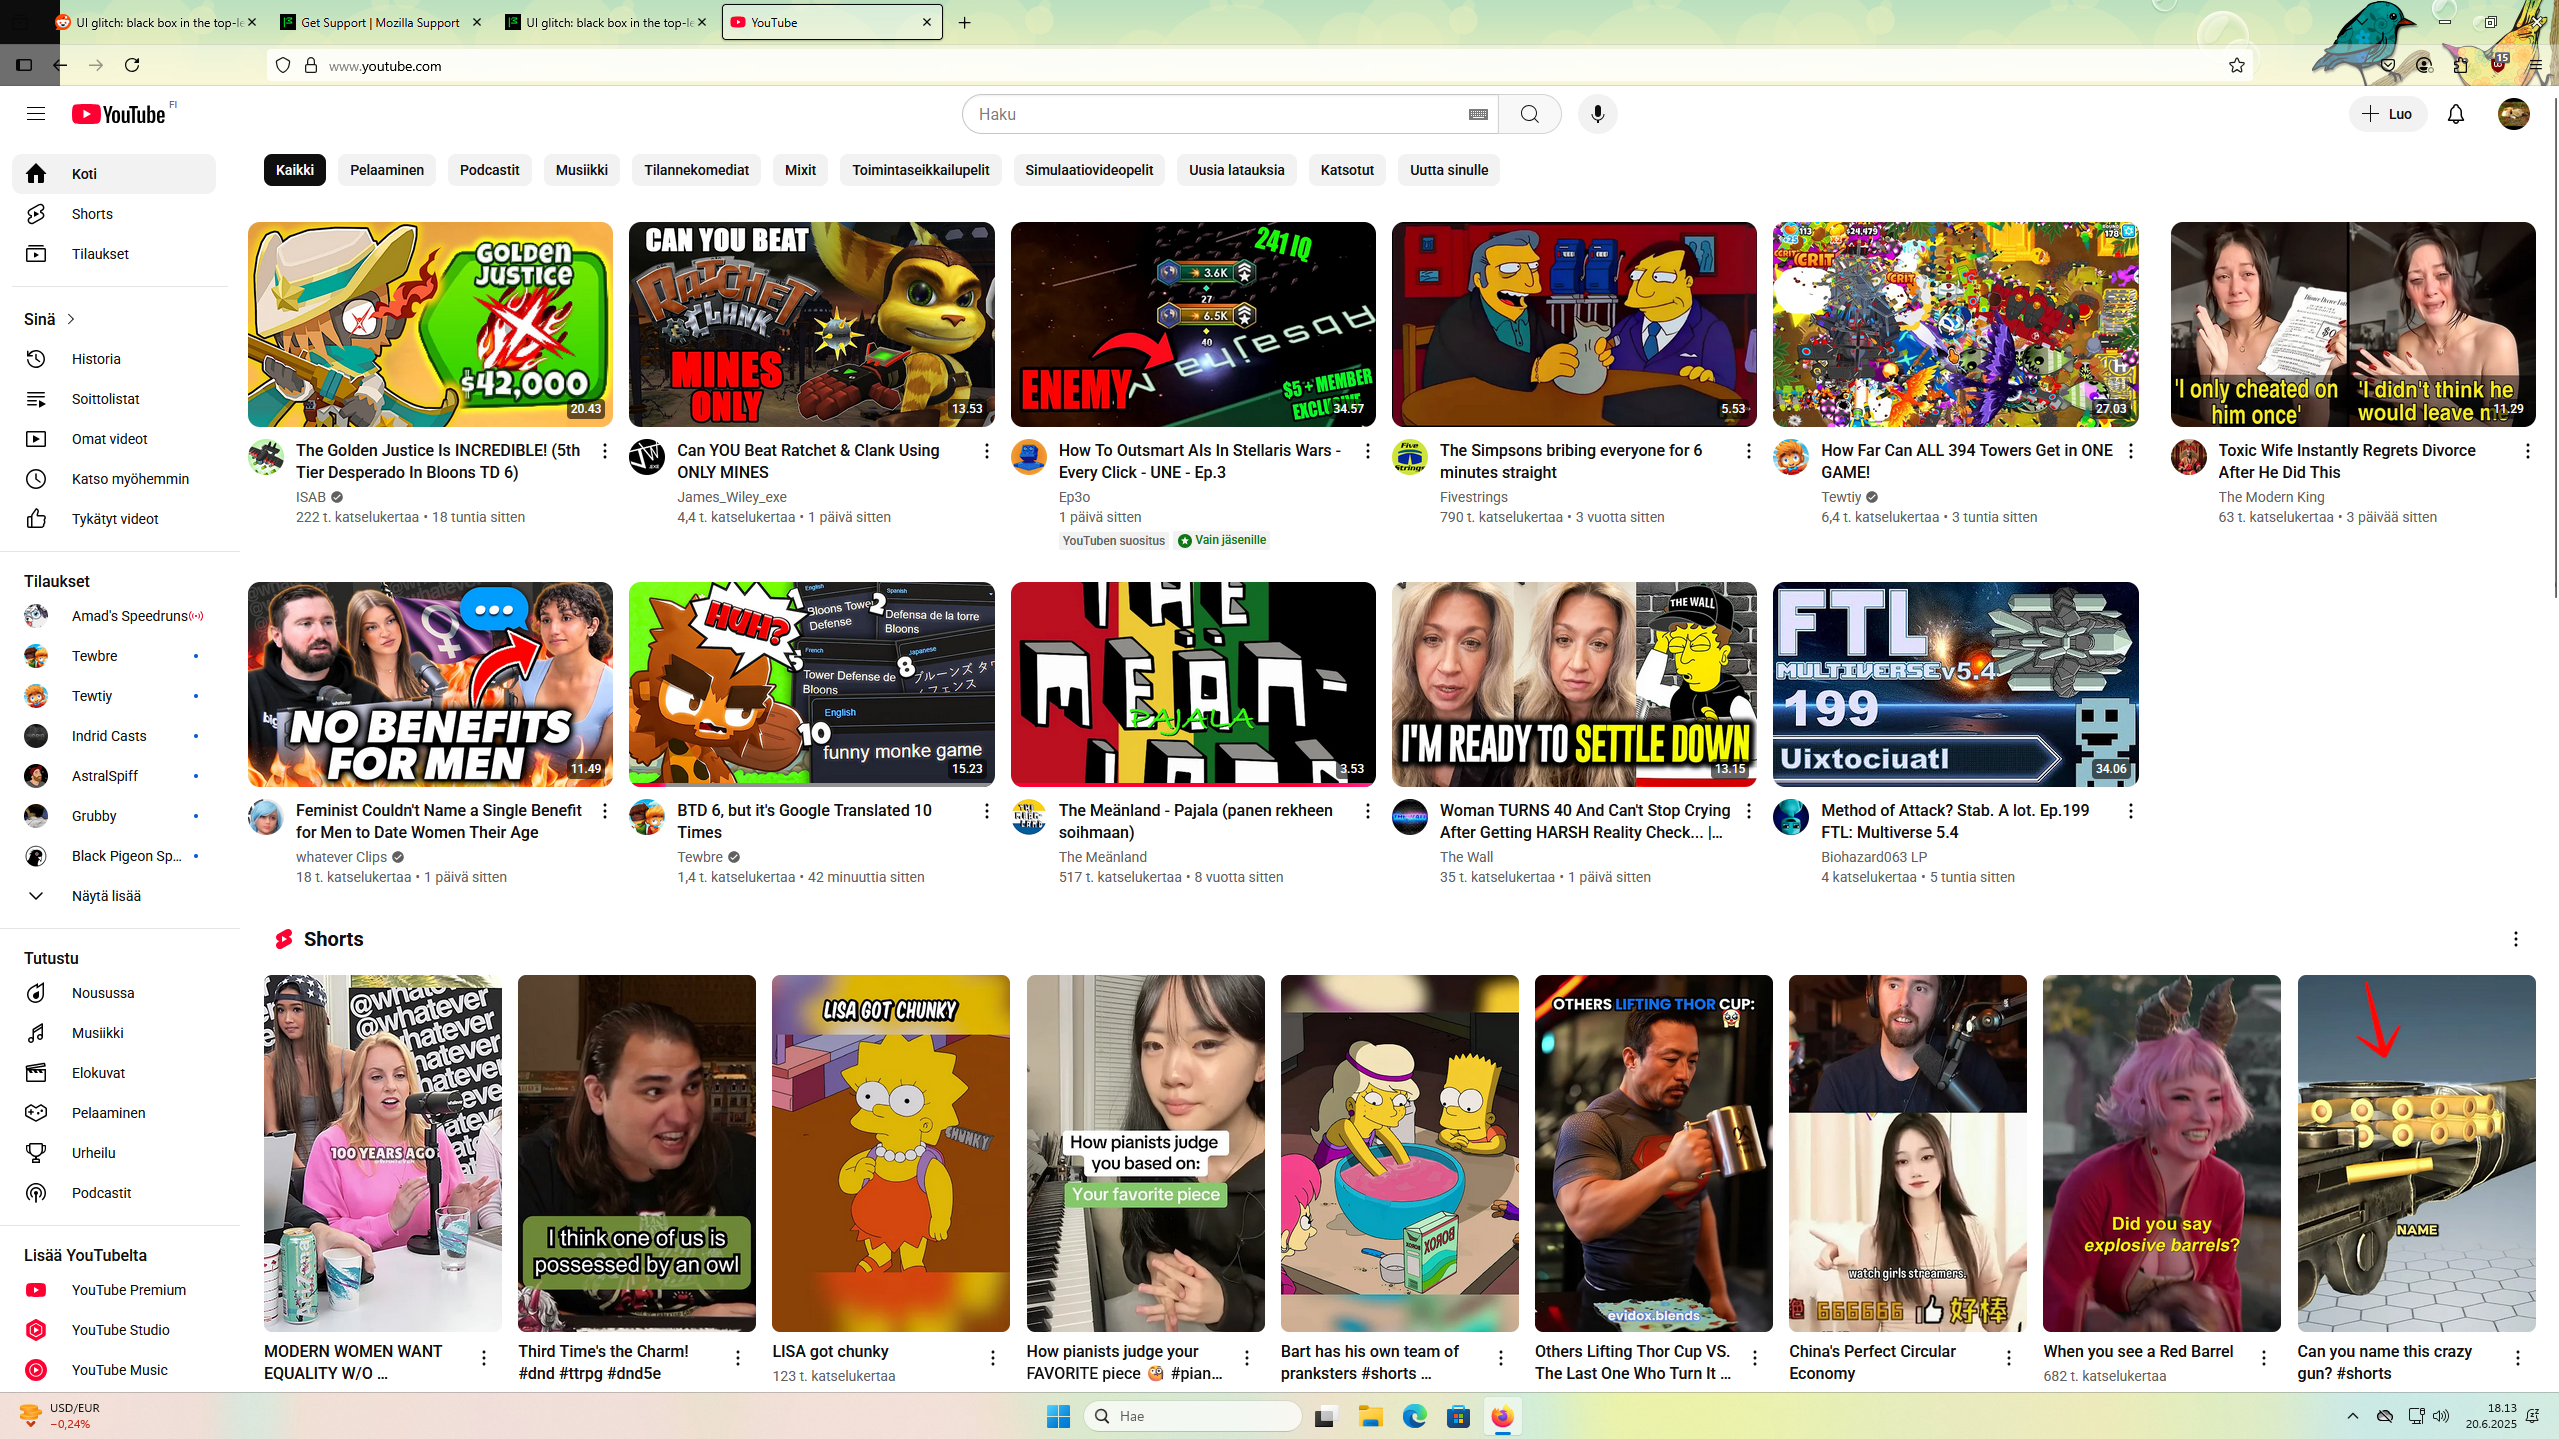2559x1439 pixels.
Task: Open options menu for Stellaris Wars video
Action: (x=1367, y=451)
